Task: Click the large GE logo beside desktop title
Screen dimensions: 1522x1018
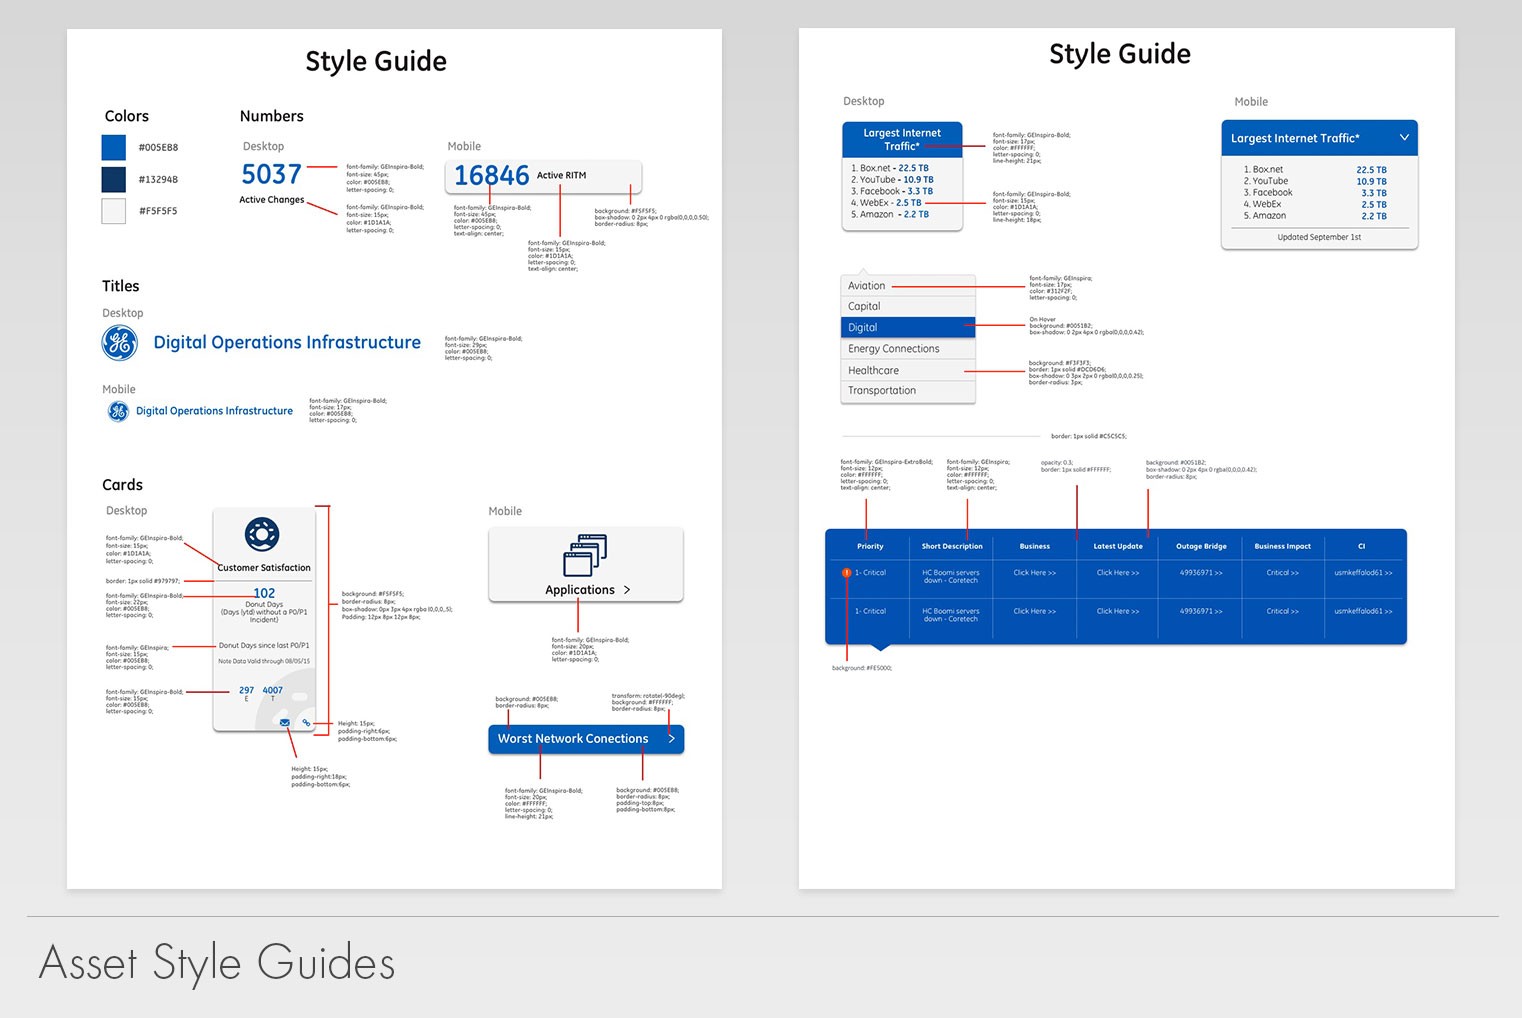Action: [x=119, y=343]
